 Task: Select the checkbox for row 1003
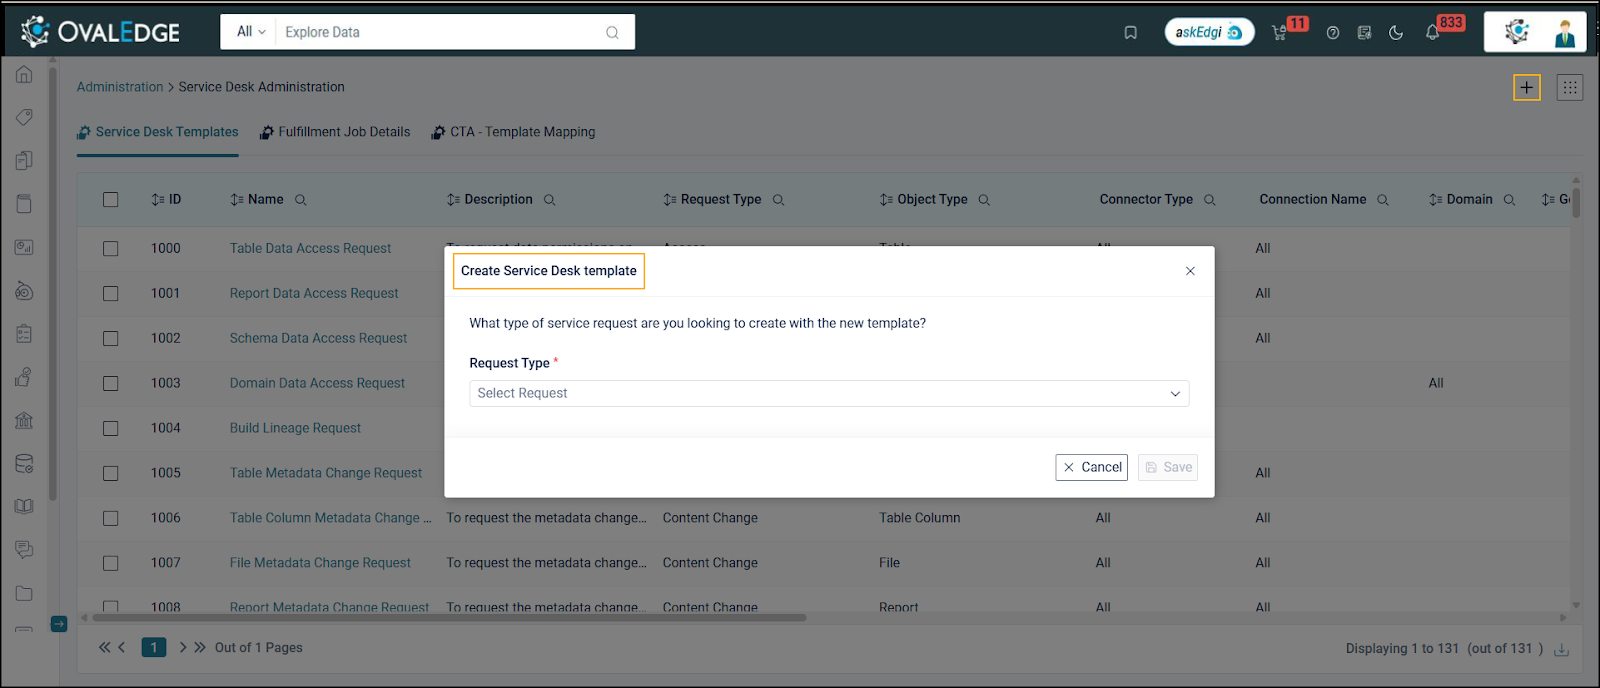(x=111, y=384)
